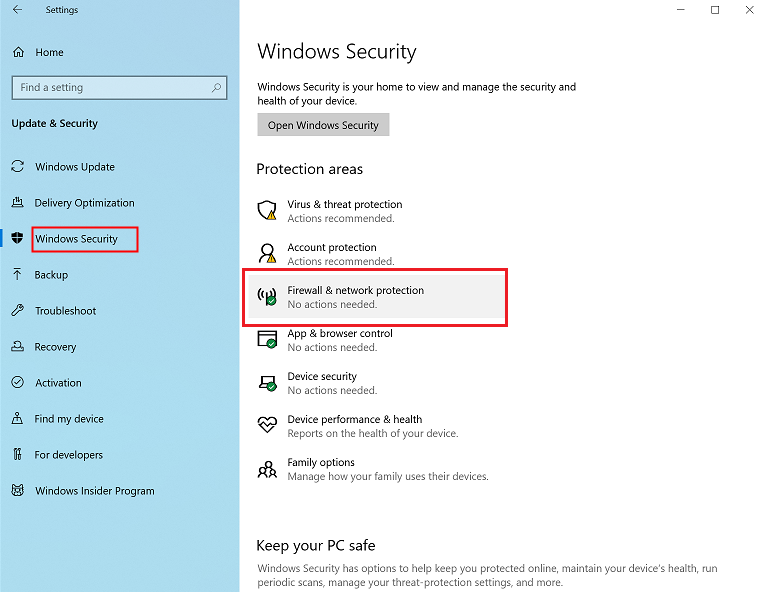Click the Delivery Optimization icon
Viewport: 761px width, 592px height.
click(x=17, y=203)
